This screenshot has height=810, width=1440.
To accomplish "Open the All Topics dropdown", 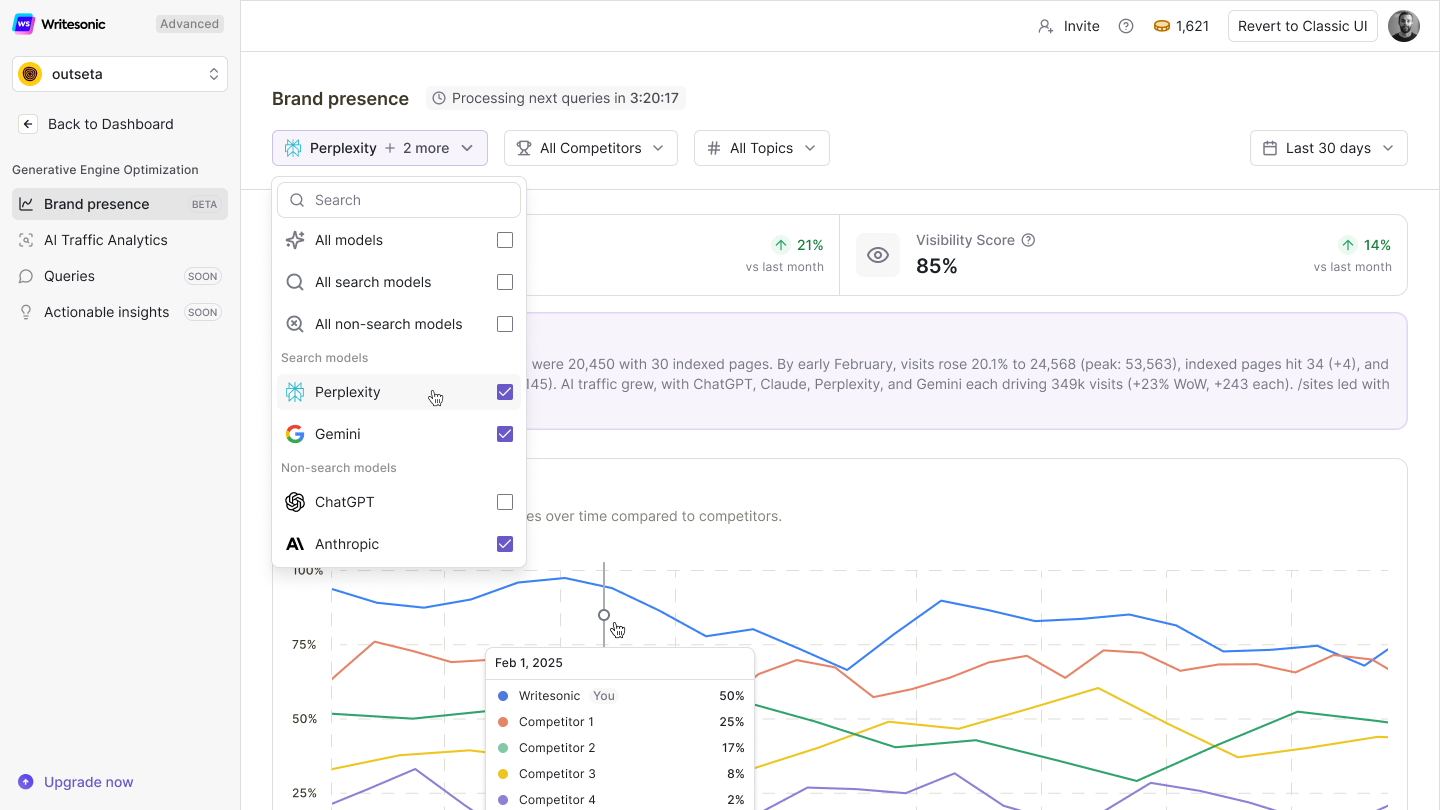I will pos(762,148).
